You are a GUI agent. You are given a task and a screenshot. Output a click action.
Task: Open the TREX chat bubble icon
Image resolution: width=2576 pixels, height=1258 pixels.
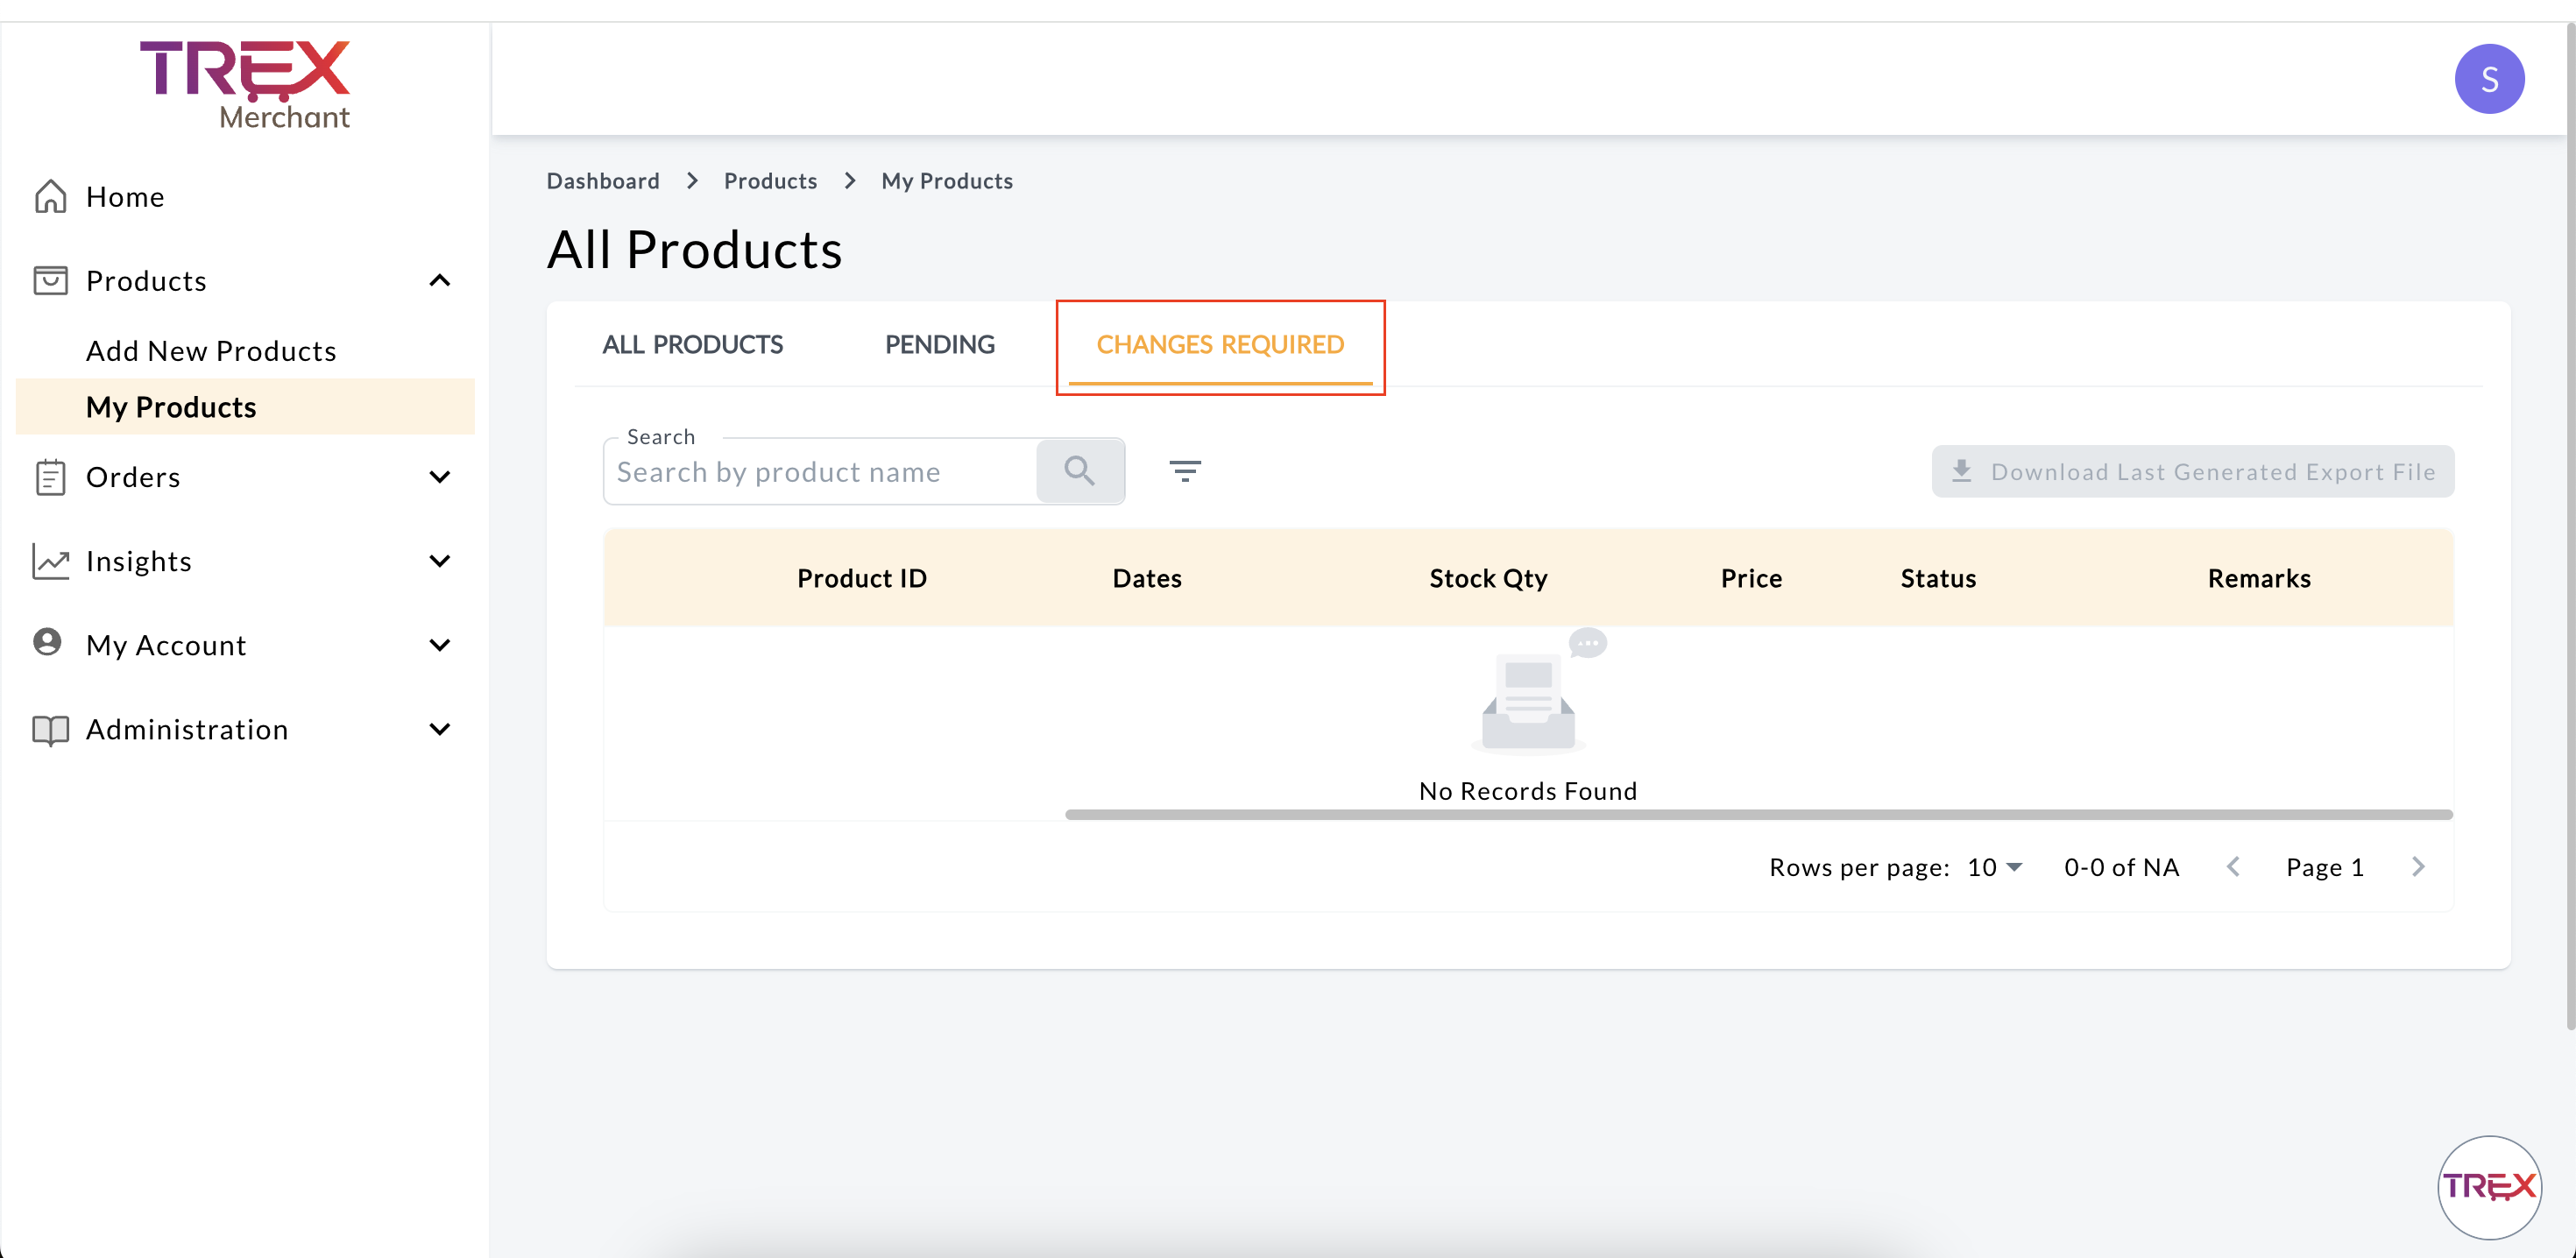coord(2488,1186)
